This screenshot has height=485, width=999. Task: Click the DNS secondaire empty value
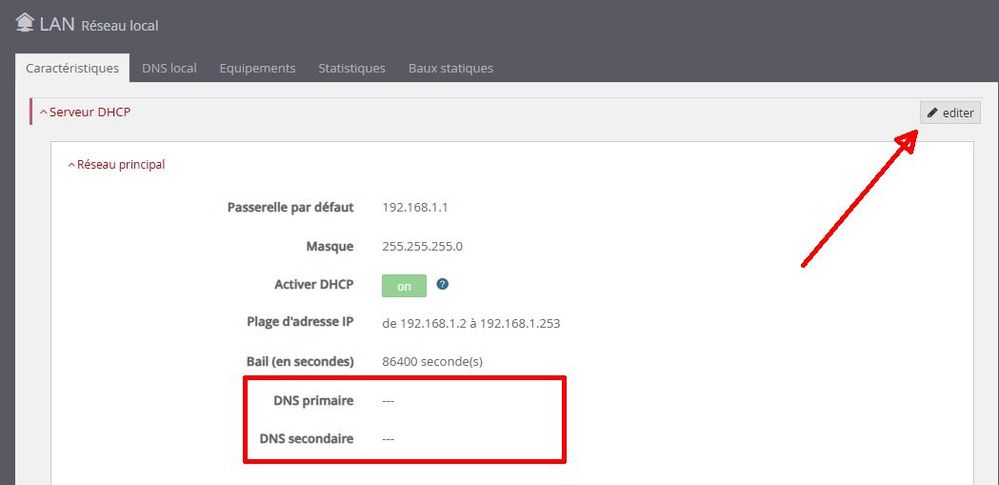[x=388, y=438]
